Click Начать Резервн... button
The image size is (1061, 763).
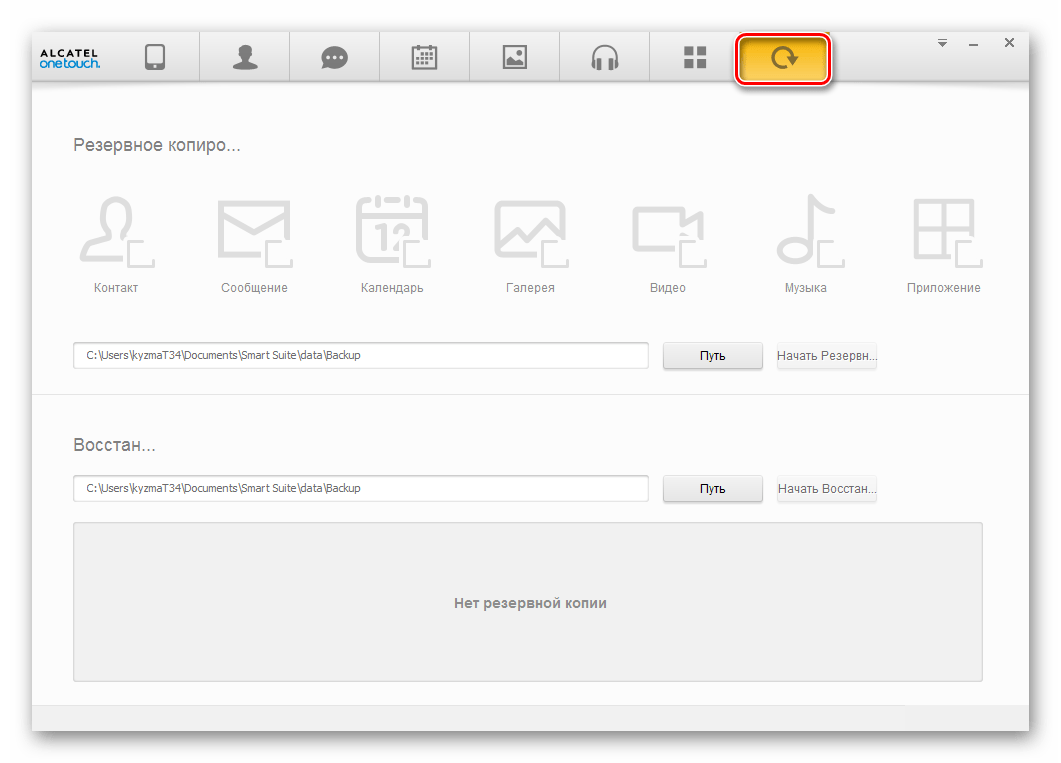click(x=826, y=356)
